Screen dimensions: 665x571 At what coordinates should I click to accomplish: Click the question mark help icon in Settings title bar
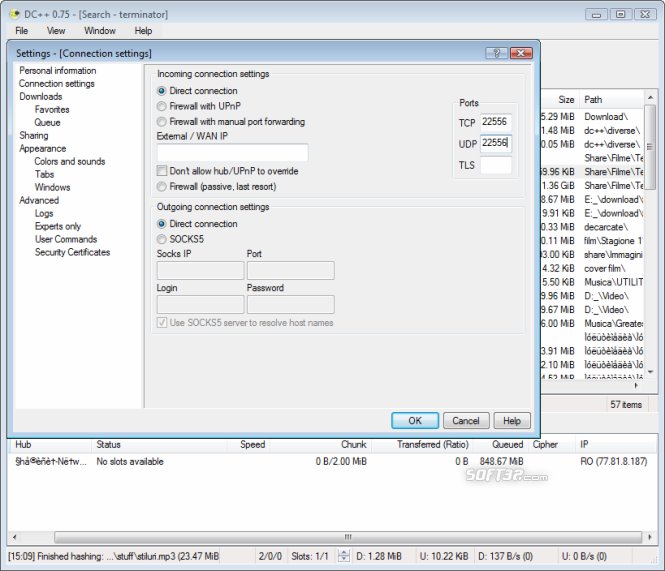[x=496, y=53]
